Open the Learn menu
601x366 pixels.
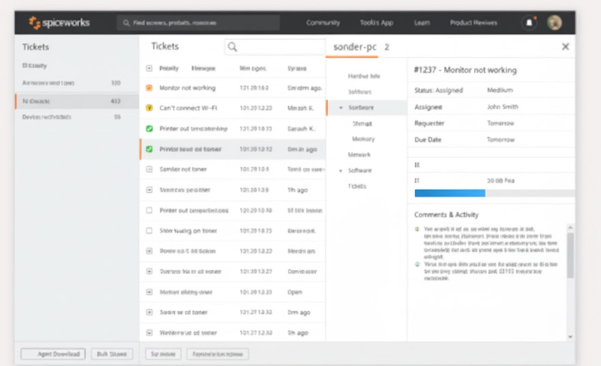coord(422,23)
